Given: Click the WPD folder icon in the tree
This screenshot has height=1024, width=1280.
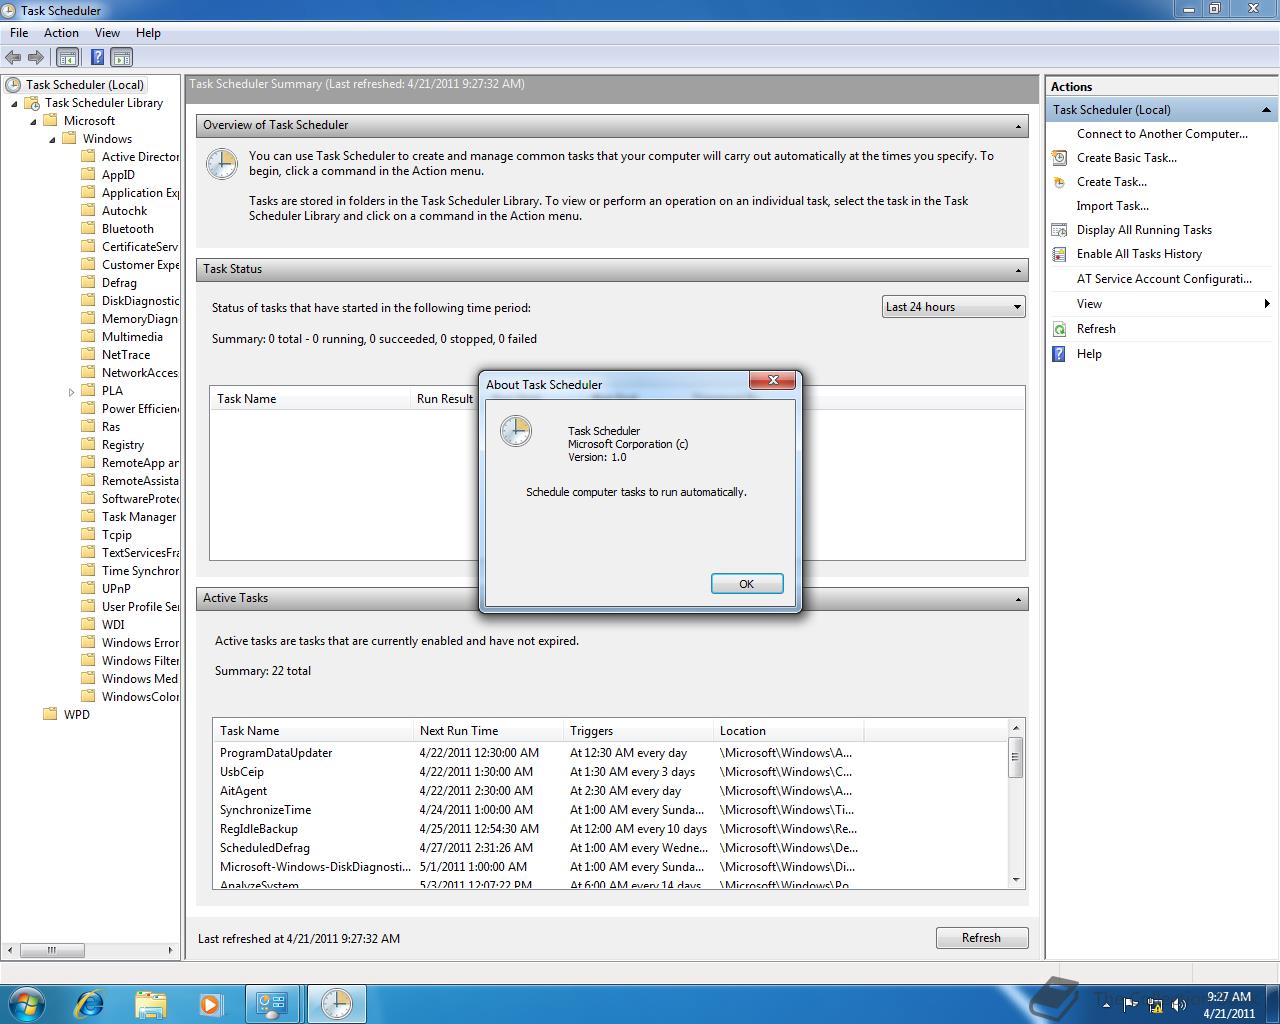Looking at the screenshot, I should click(x=51, y=715).
